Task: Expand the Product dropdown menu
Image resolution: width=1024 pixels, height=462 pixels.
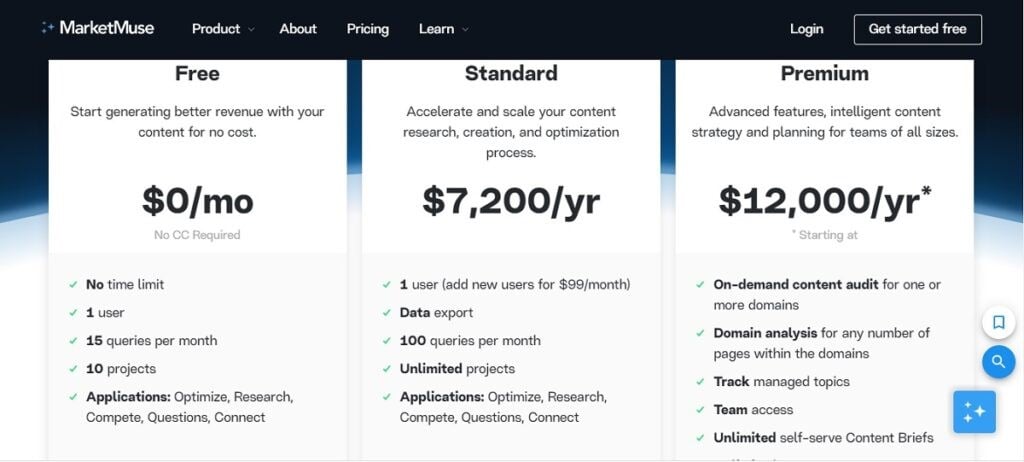Action: [223, 29]
